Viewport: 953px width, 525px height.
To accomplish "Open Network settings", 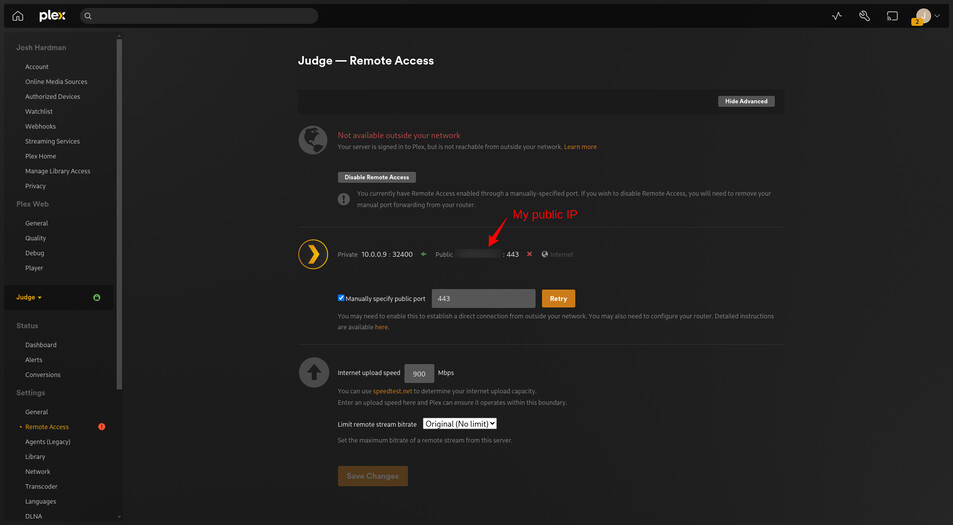I will (x=38, y=472).
